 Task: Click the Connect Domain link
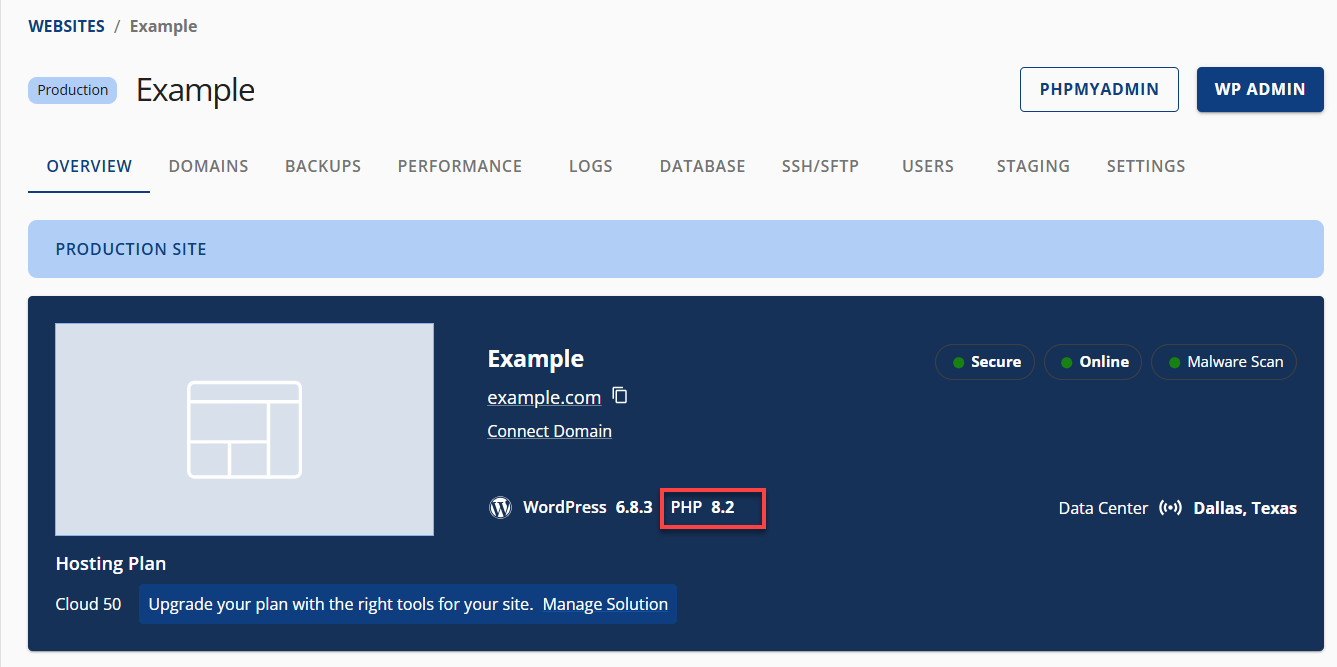[x=549, y=430]
